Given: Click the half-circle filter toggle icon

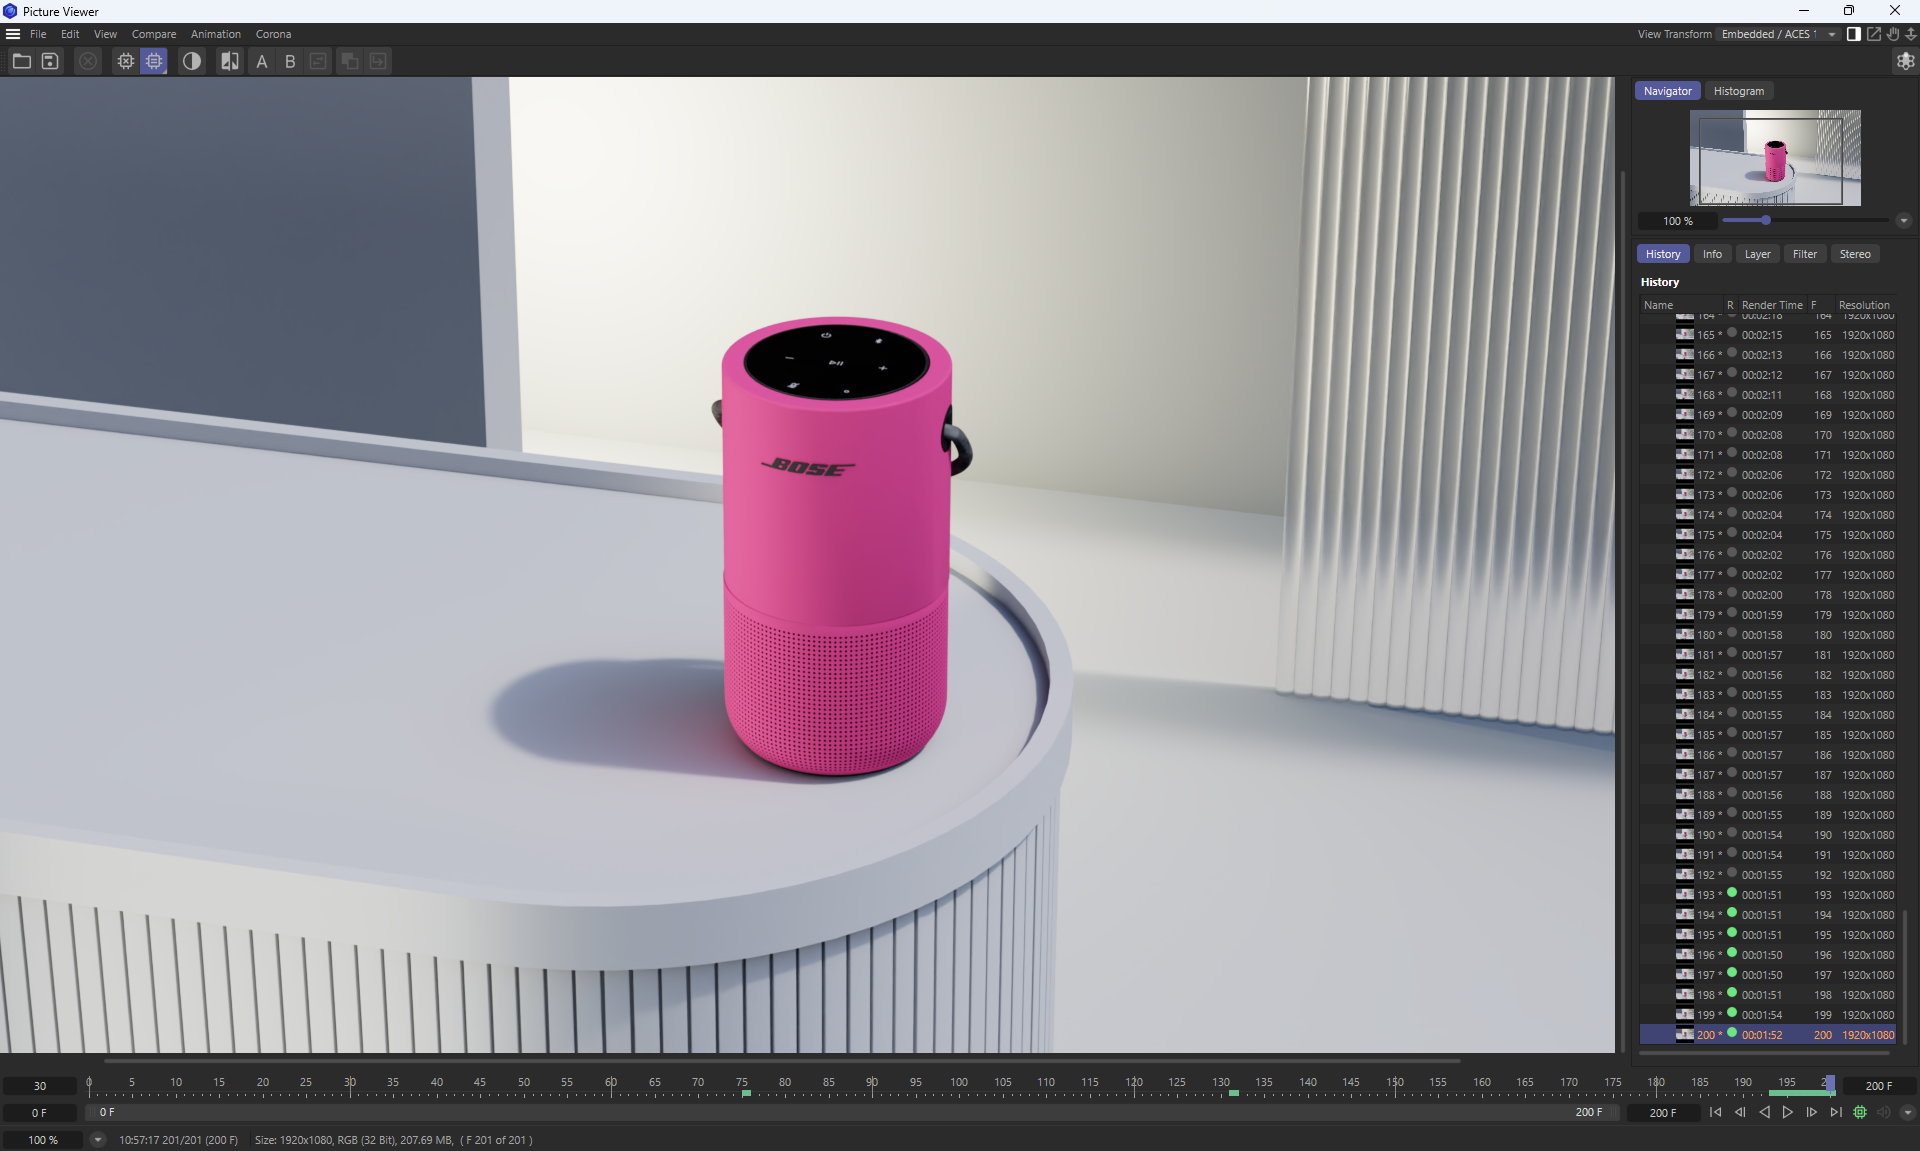Looking at the screenshot, I should 191,61.
